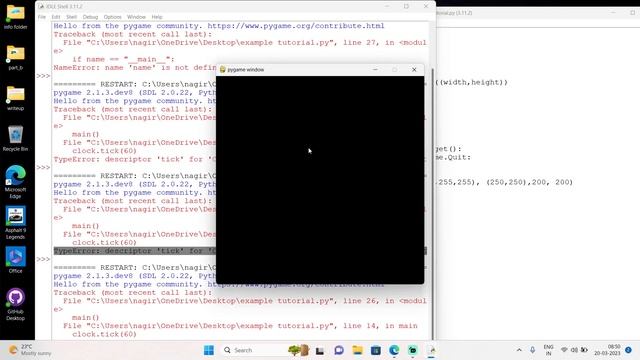Click the pygame.org contribute link in shell
This screenshot has height=360, width=640.
(296, 26)
